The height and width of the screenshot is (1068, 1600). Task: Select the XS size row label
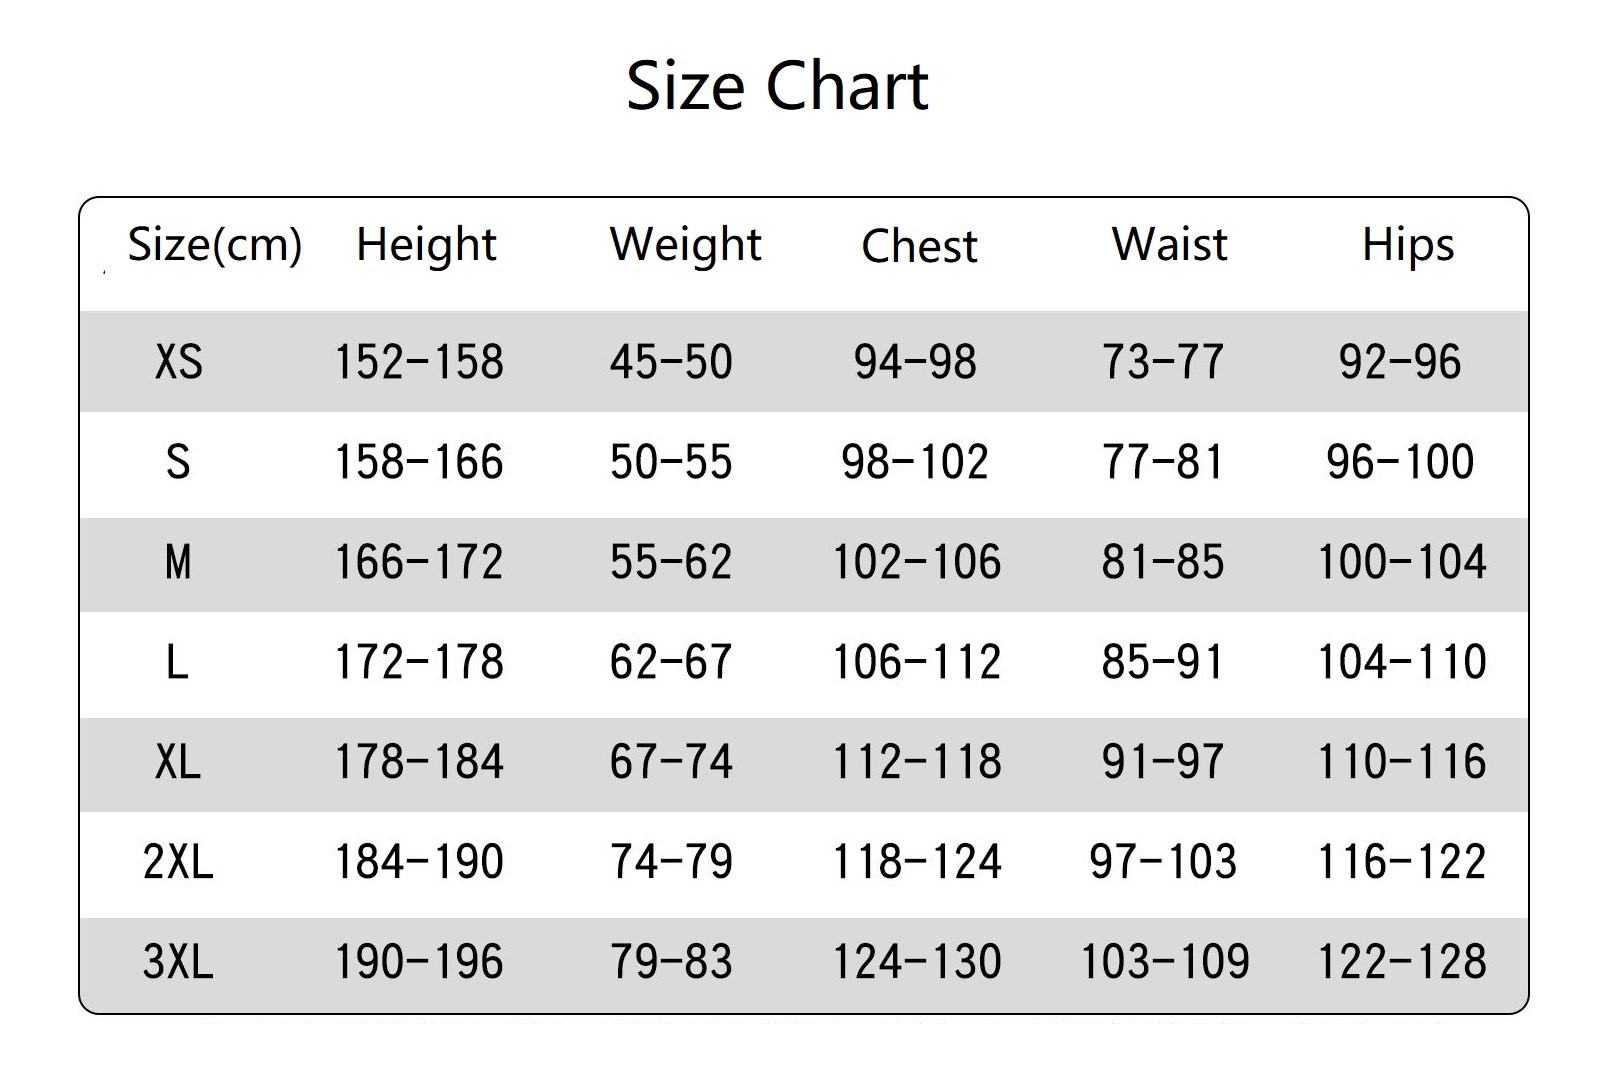179,362
